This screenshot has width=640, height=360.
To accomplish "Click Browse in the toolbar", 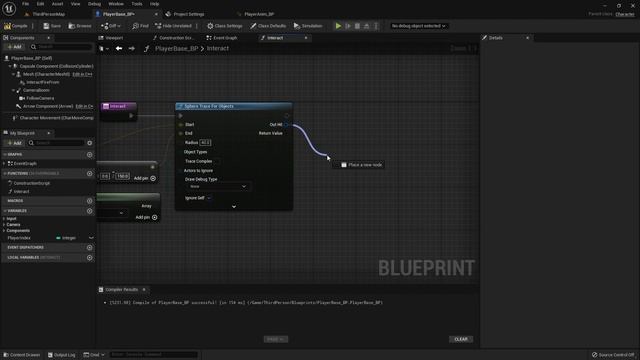I will click(x=80, y=26).
